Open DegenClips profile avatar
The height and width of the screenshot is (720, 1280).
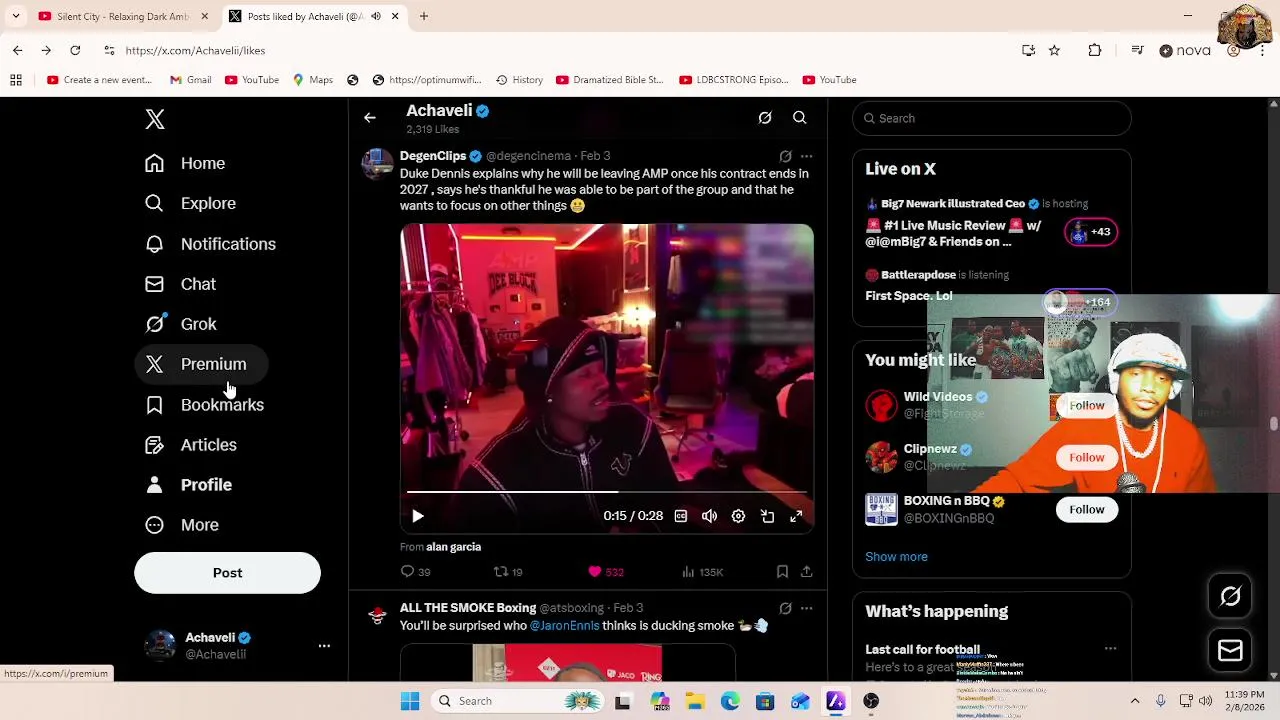coord(377,163)
